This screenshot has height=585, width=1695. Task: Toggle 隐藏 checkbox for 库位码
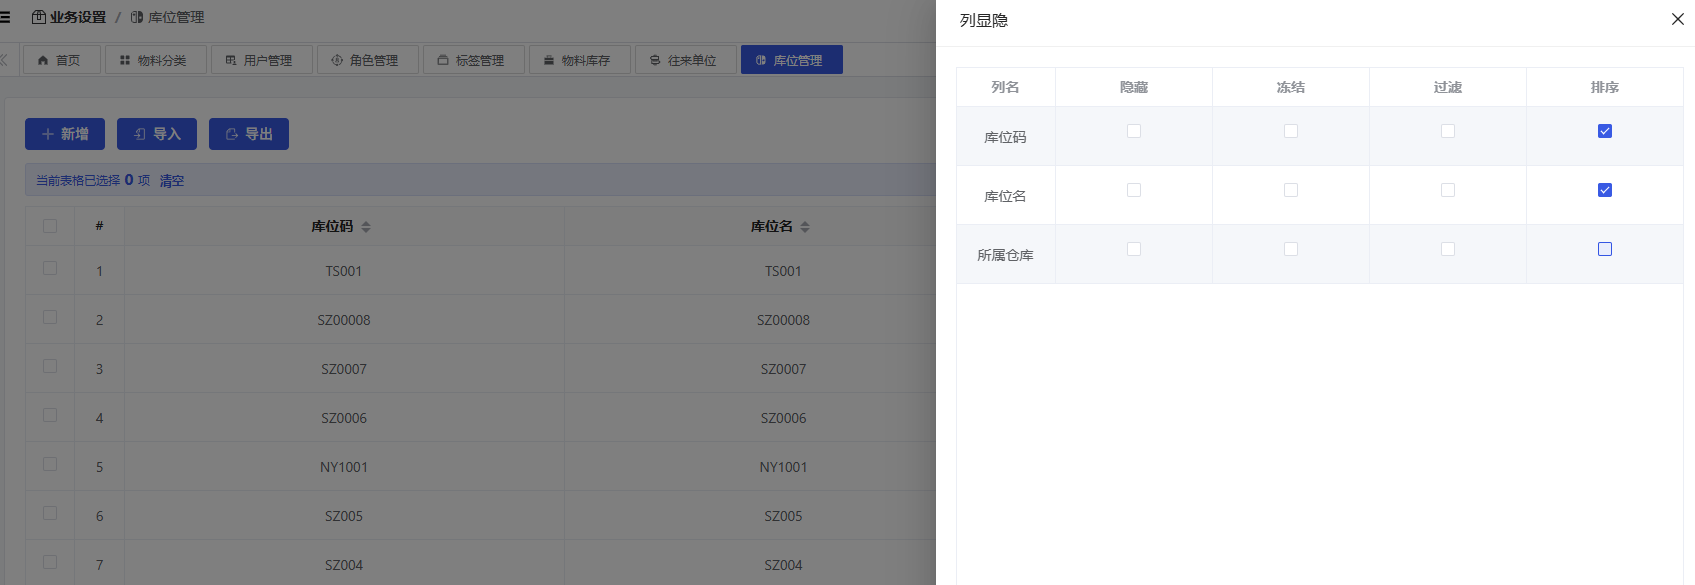[1134, 131]
